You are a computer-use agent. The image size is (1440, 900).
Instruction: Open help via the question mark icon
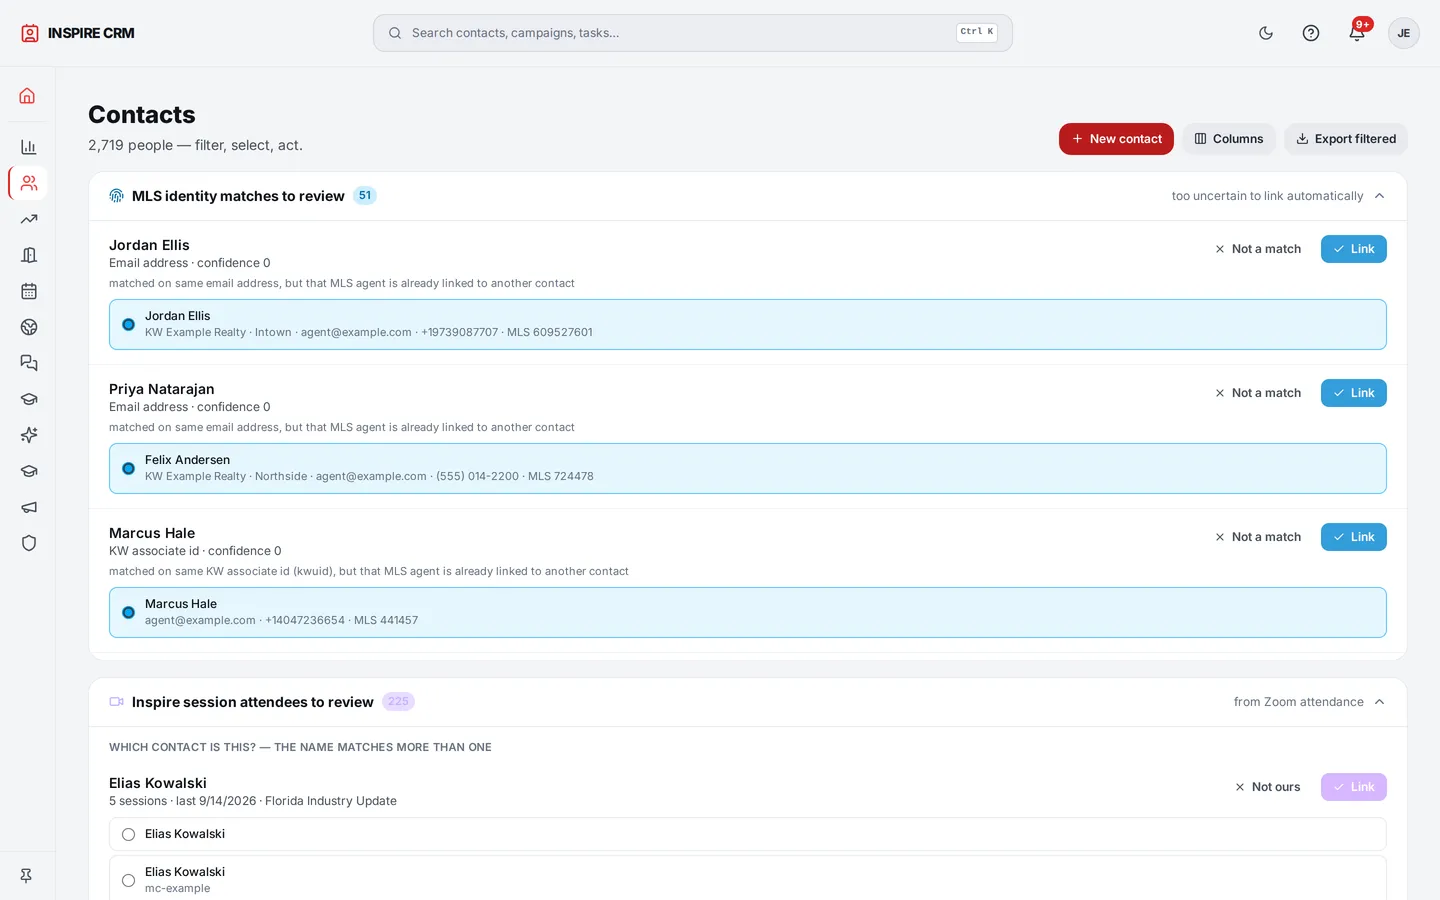(1311, 33)
